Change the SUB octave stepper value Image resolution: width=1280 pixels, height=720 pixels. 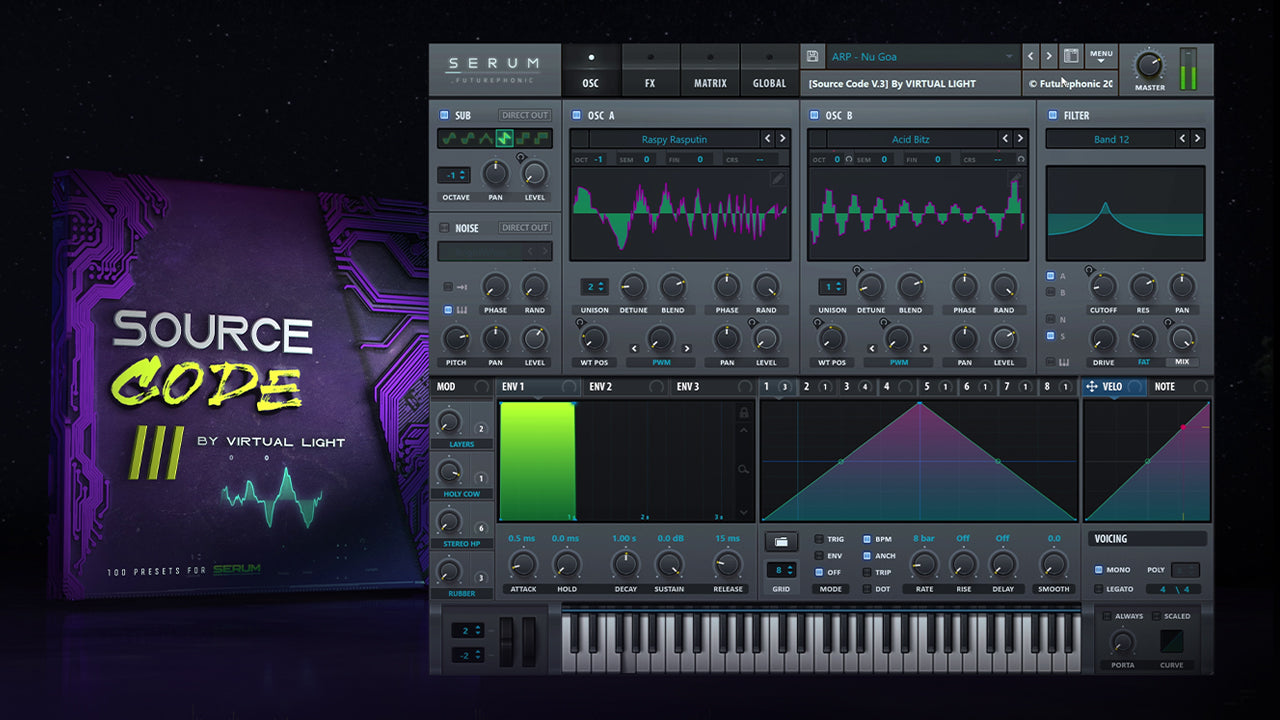pos(453,175)
